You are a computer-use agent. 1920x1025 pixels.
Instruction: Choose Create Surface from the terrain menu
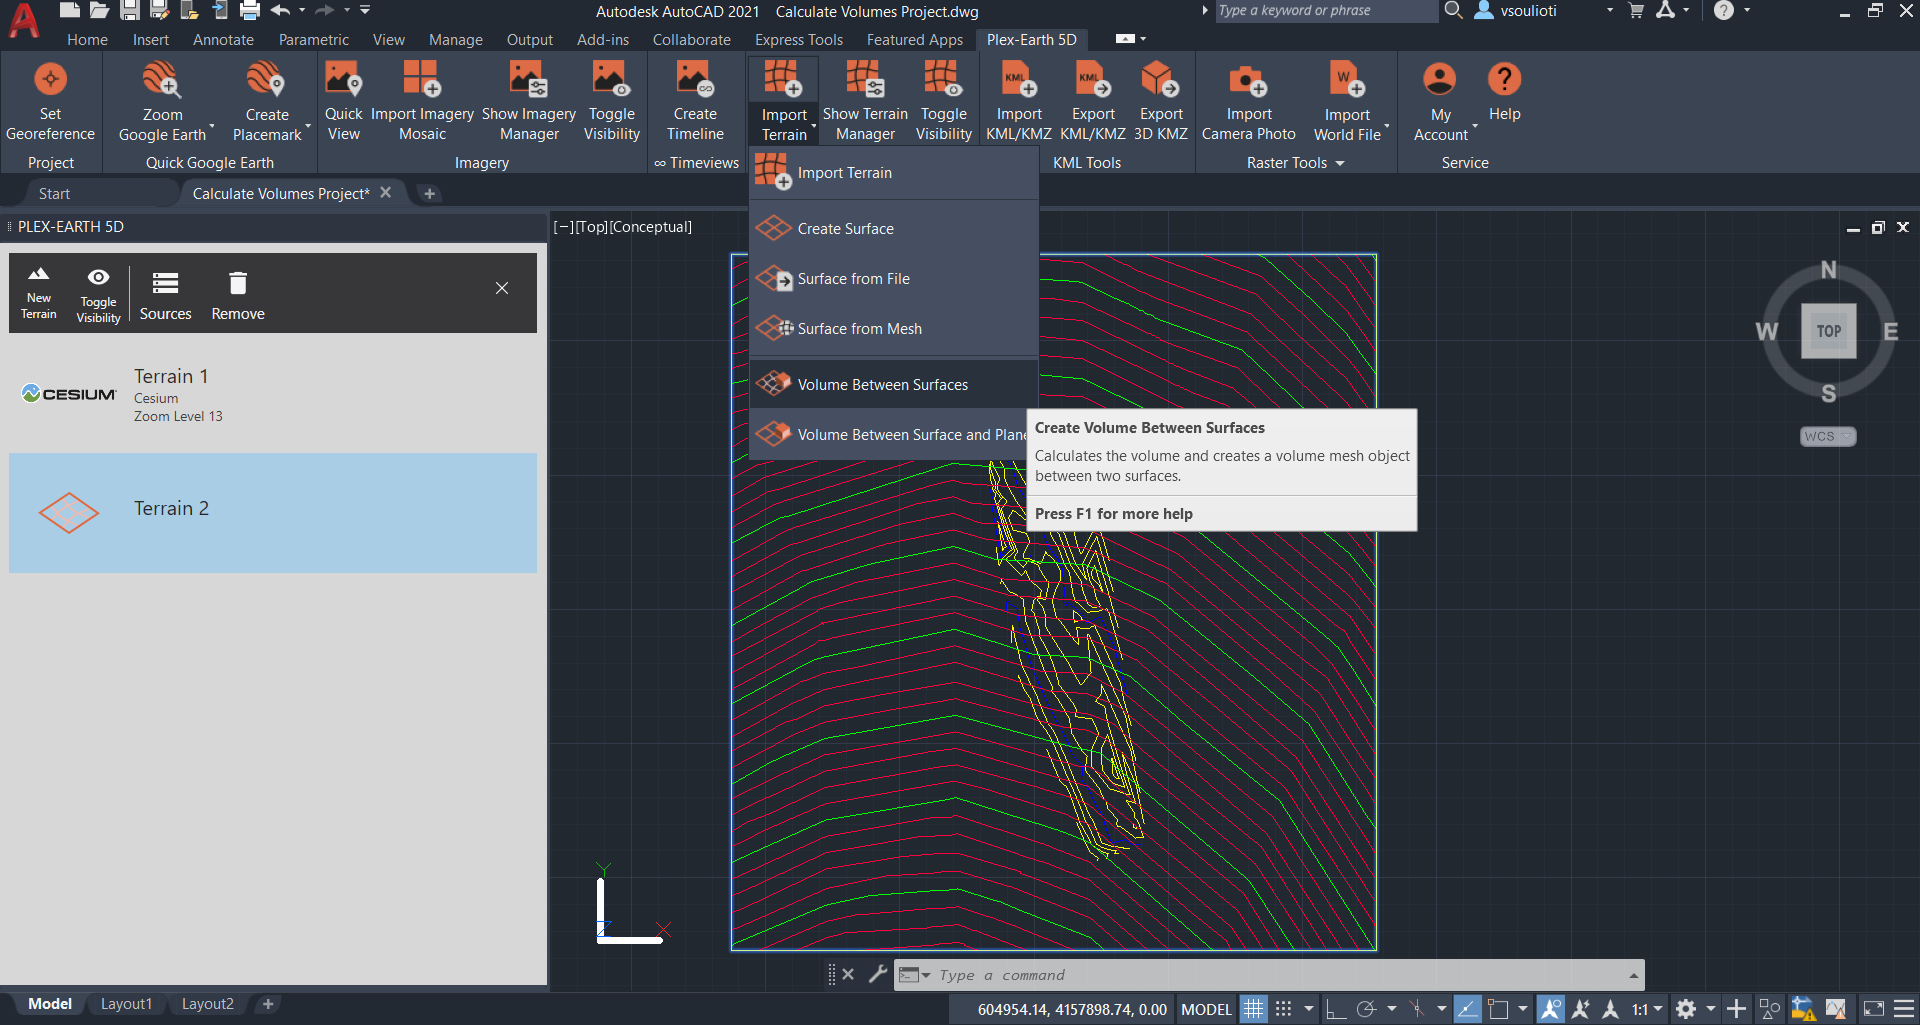pyautogui.click(x=893, y=229)
